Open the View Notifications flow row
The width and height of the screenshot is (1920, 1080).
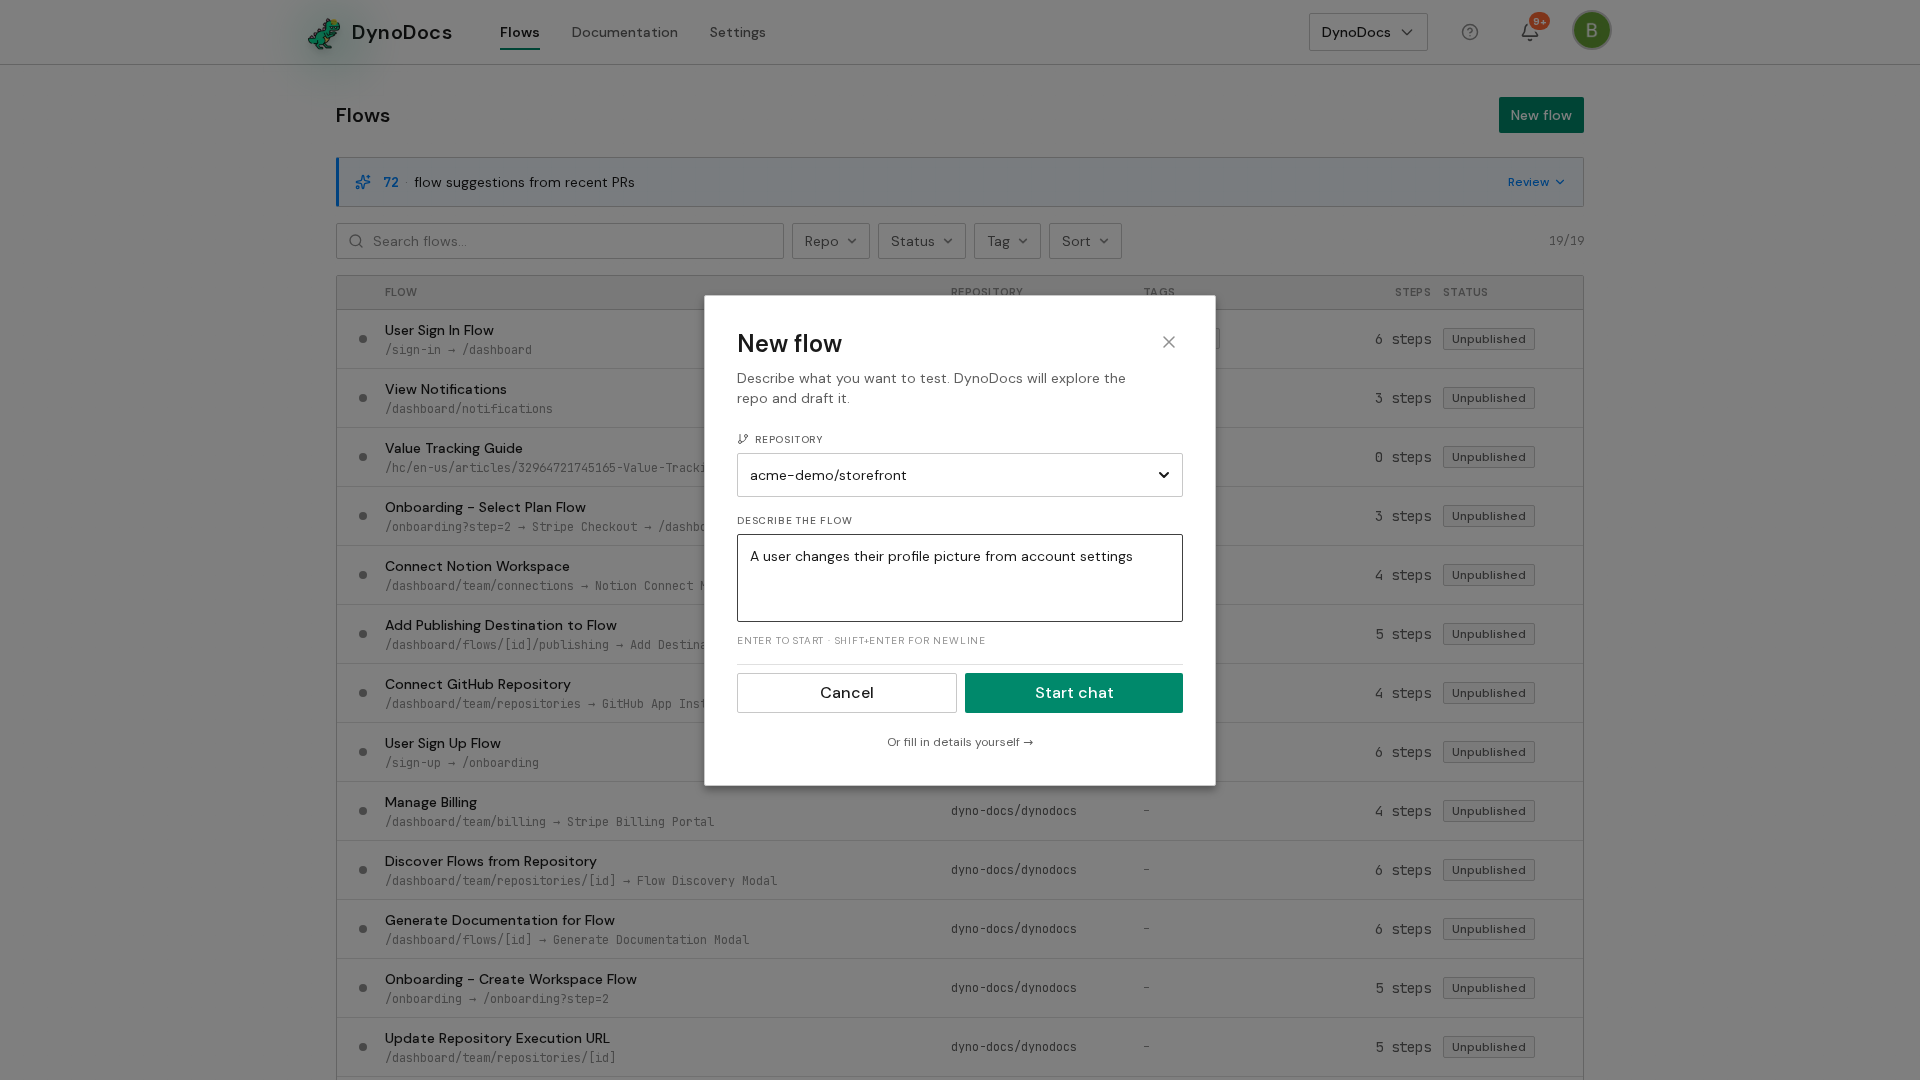click(959, 398)
